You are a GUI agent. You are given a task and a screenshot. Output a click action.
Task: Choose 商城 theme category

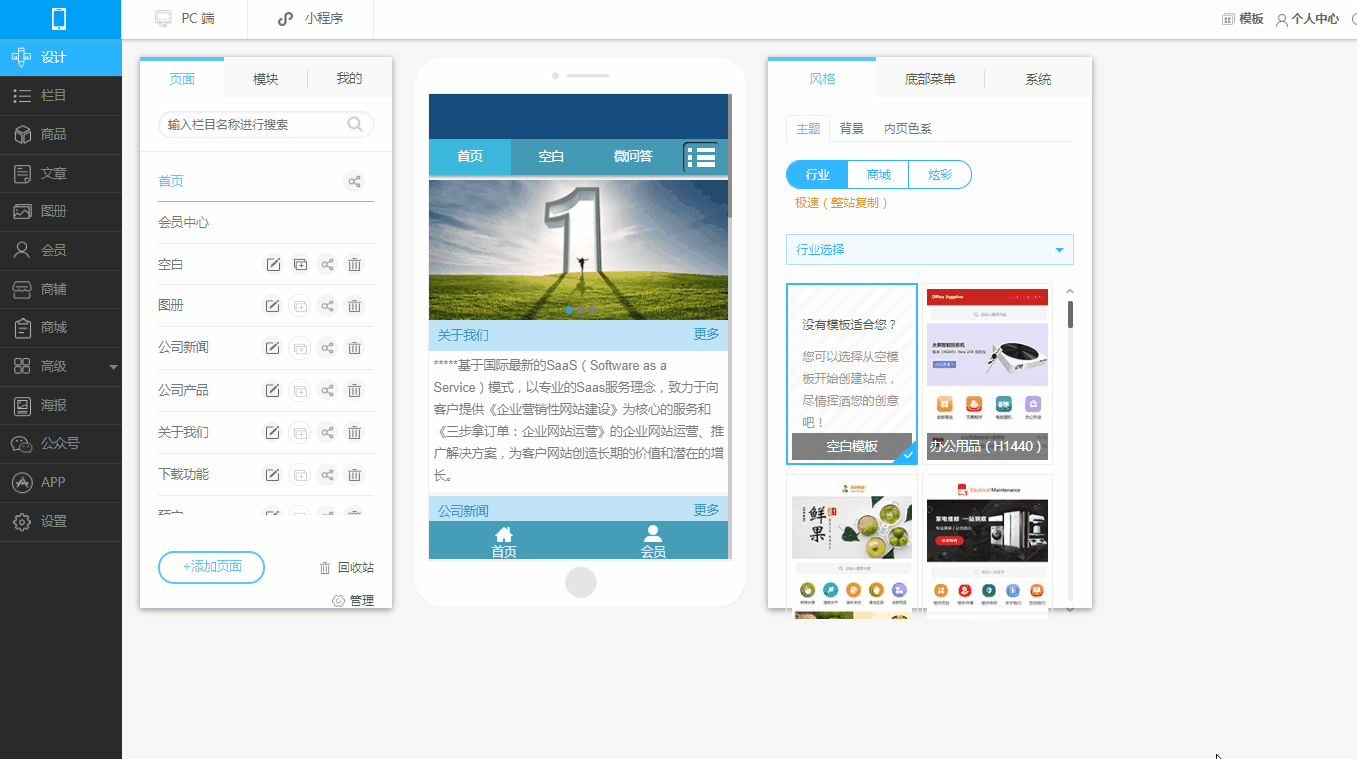pyautogui.click(x=879, y=175)
